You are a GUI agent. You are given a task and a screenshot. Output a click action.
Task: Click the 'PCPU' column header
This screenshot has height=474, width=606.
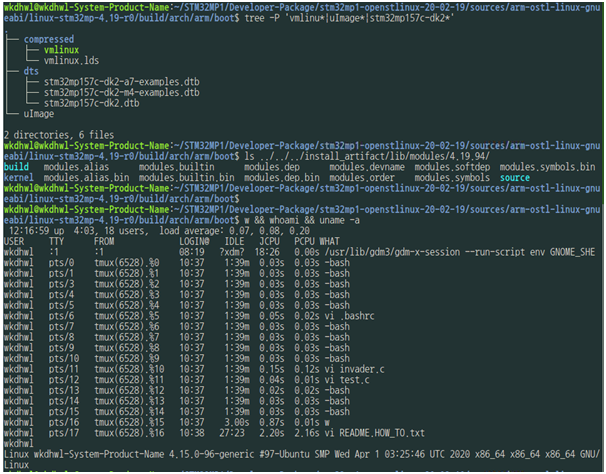click(305, 241)
